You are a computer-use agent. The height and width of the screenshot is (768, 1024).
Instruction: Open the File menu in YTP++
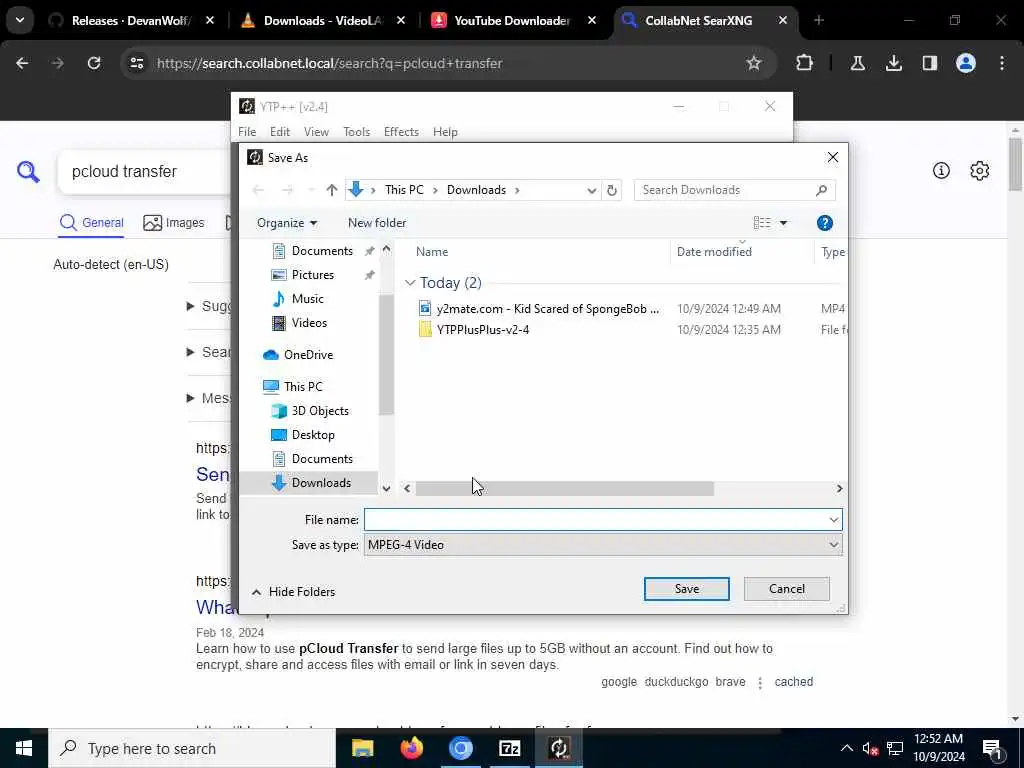tap(247, 132)
